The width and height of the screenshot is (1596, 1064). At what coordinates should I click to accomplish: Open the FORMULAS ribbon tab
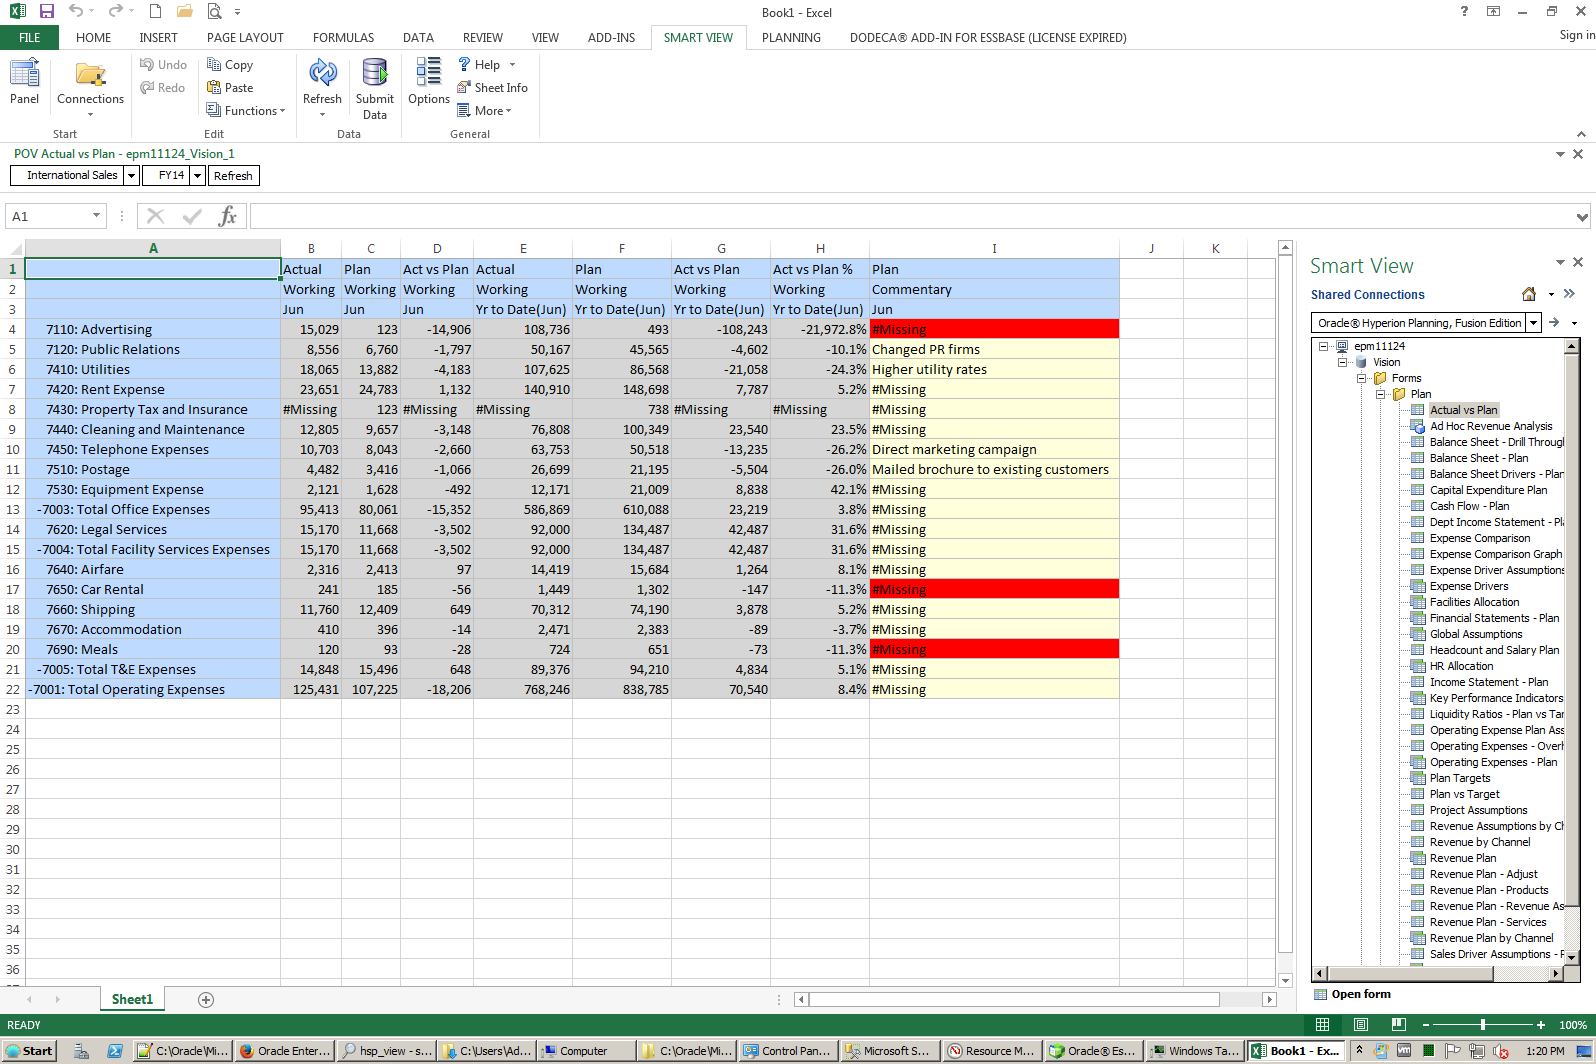(343, 38)
